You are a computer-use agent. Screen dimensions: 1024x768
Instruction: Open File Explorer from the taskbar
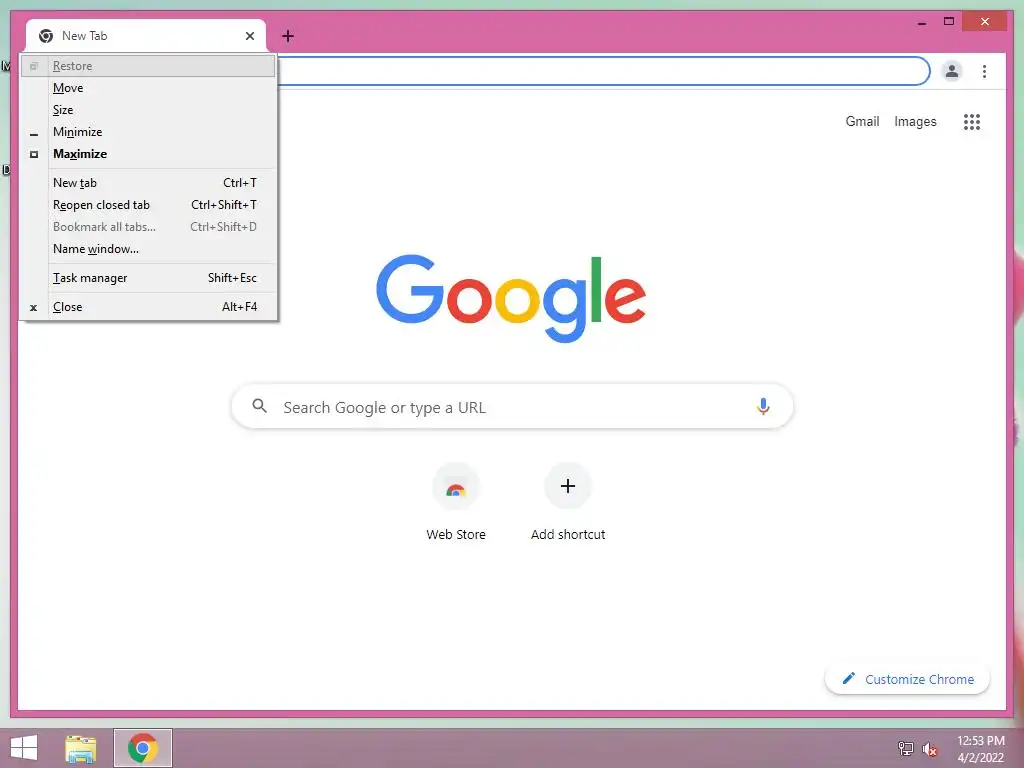pos(80,748)
